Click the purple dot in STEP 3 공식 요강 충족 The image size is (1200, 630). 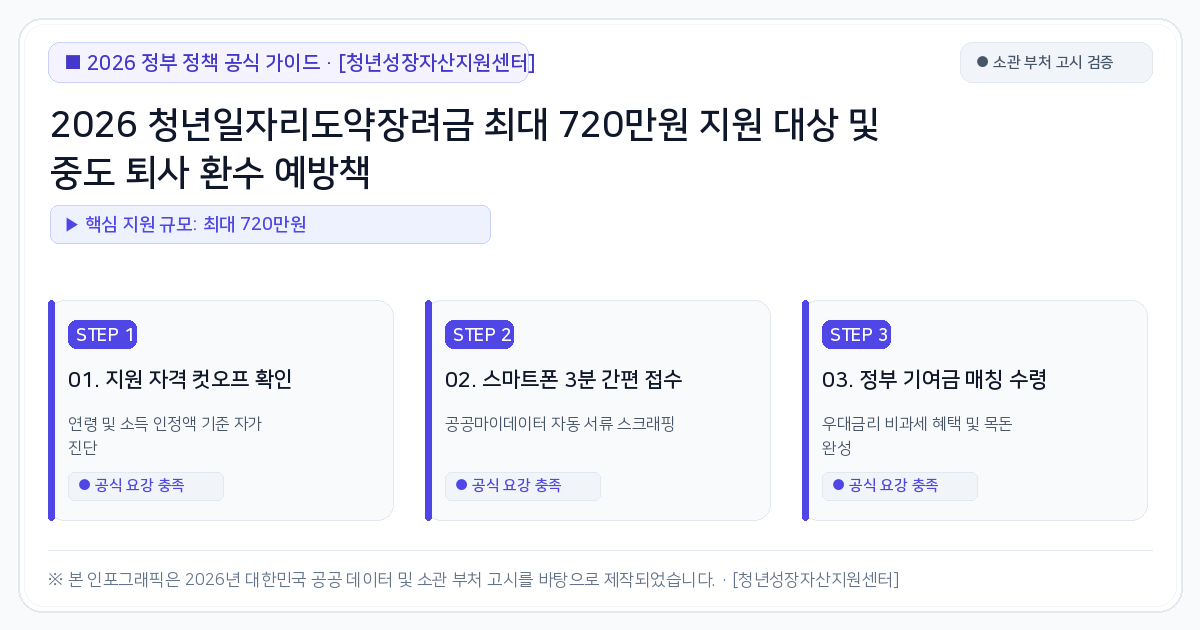click(839, 485)
